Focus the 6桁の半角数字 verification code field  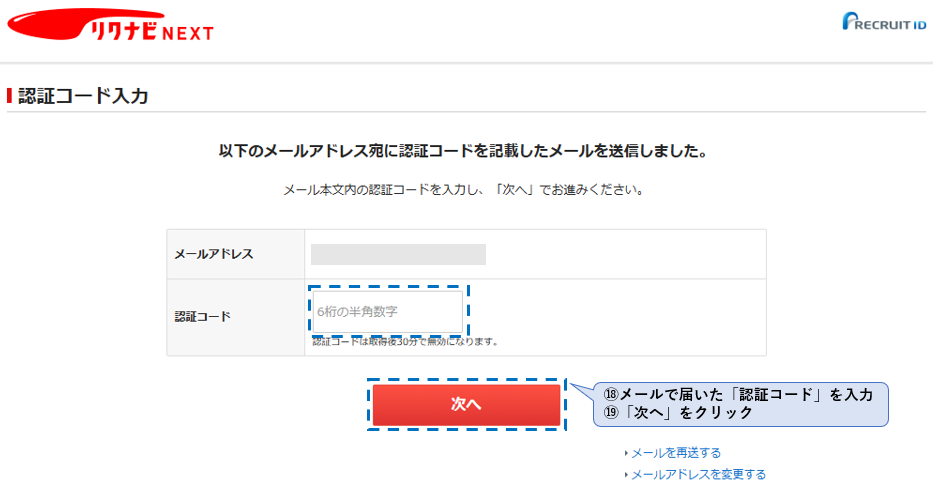click(x=388, y=311)
